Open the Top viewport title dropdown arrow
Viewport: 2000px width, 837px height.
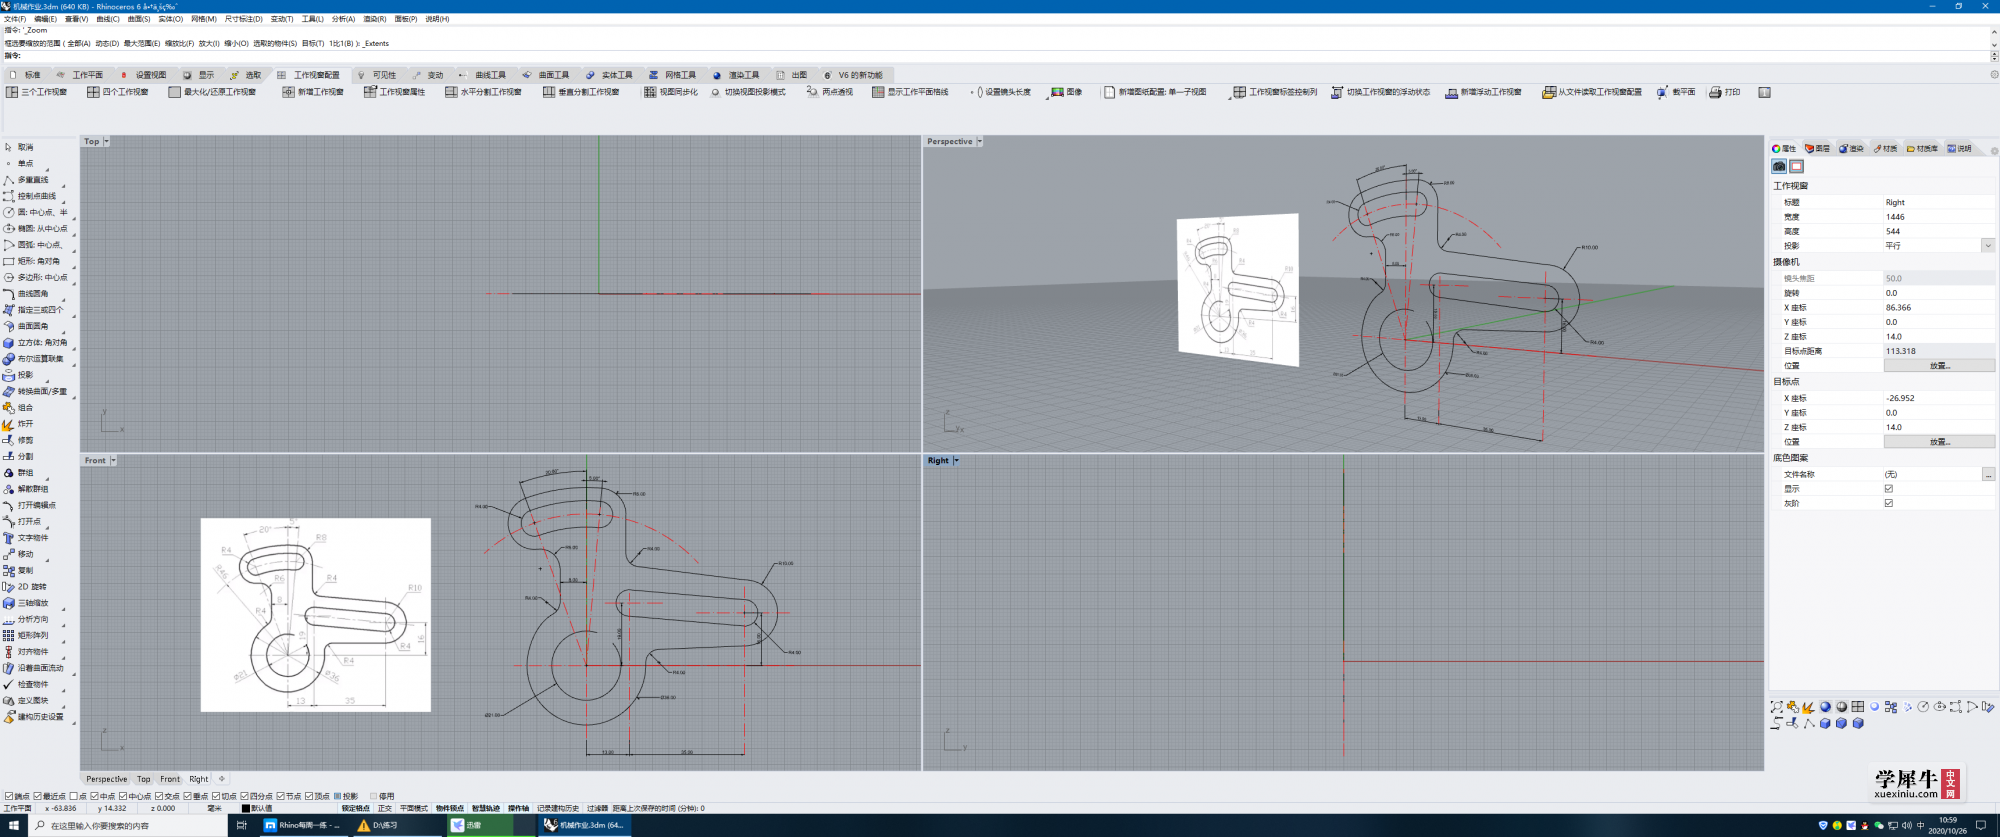107,141
